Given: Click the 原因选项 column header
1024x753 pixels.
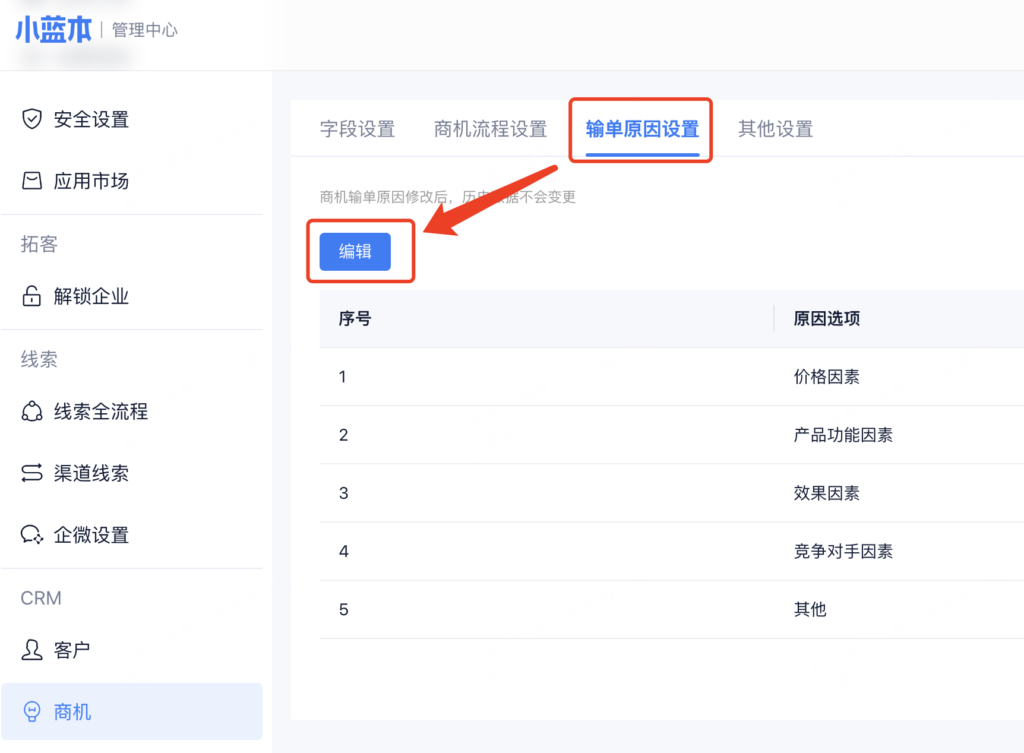Looking at the screenshot, I should point(826,319).
